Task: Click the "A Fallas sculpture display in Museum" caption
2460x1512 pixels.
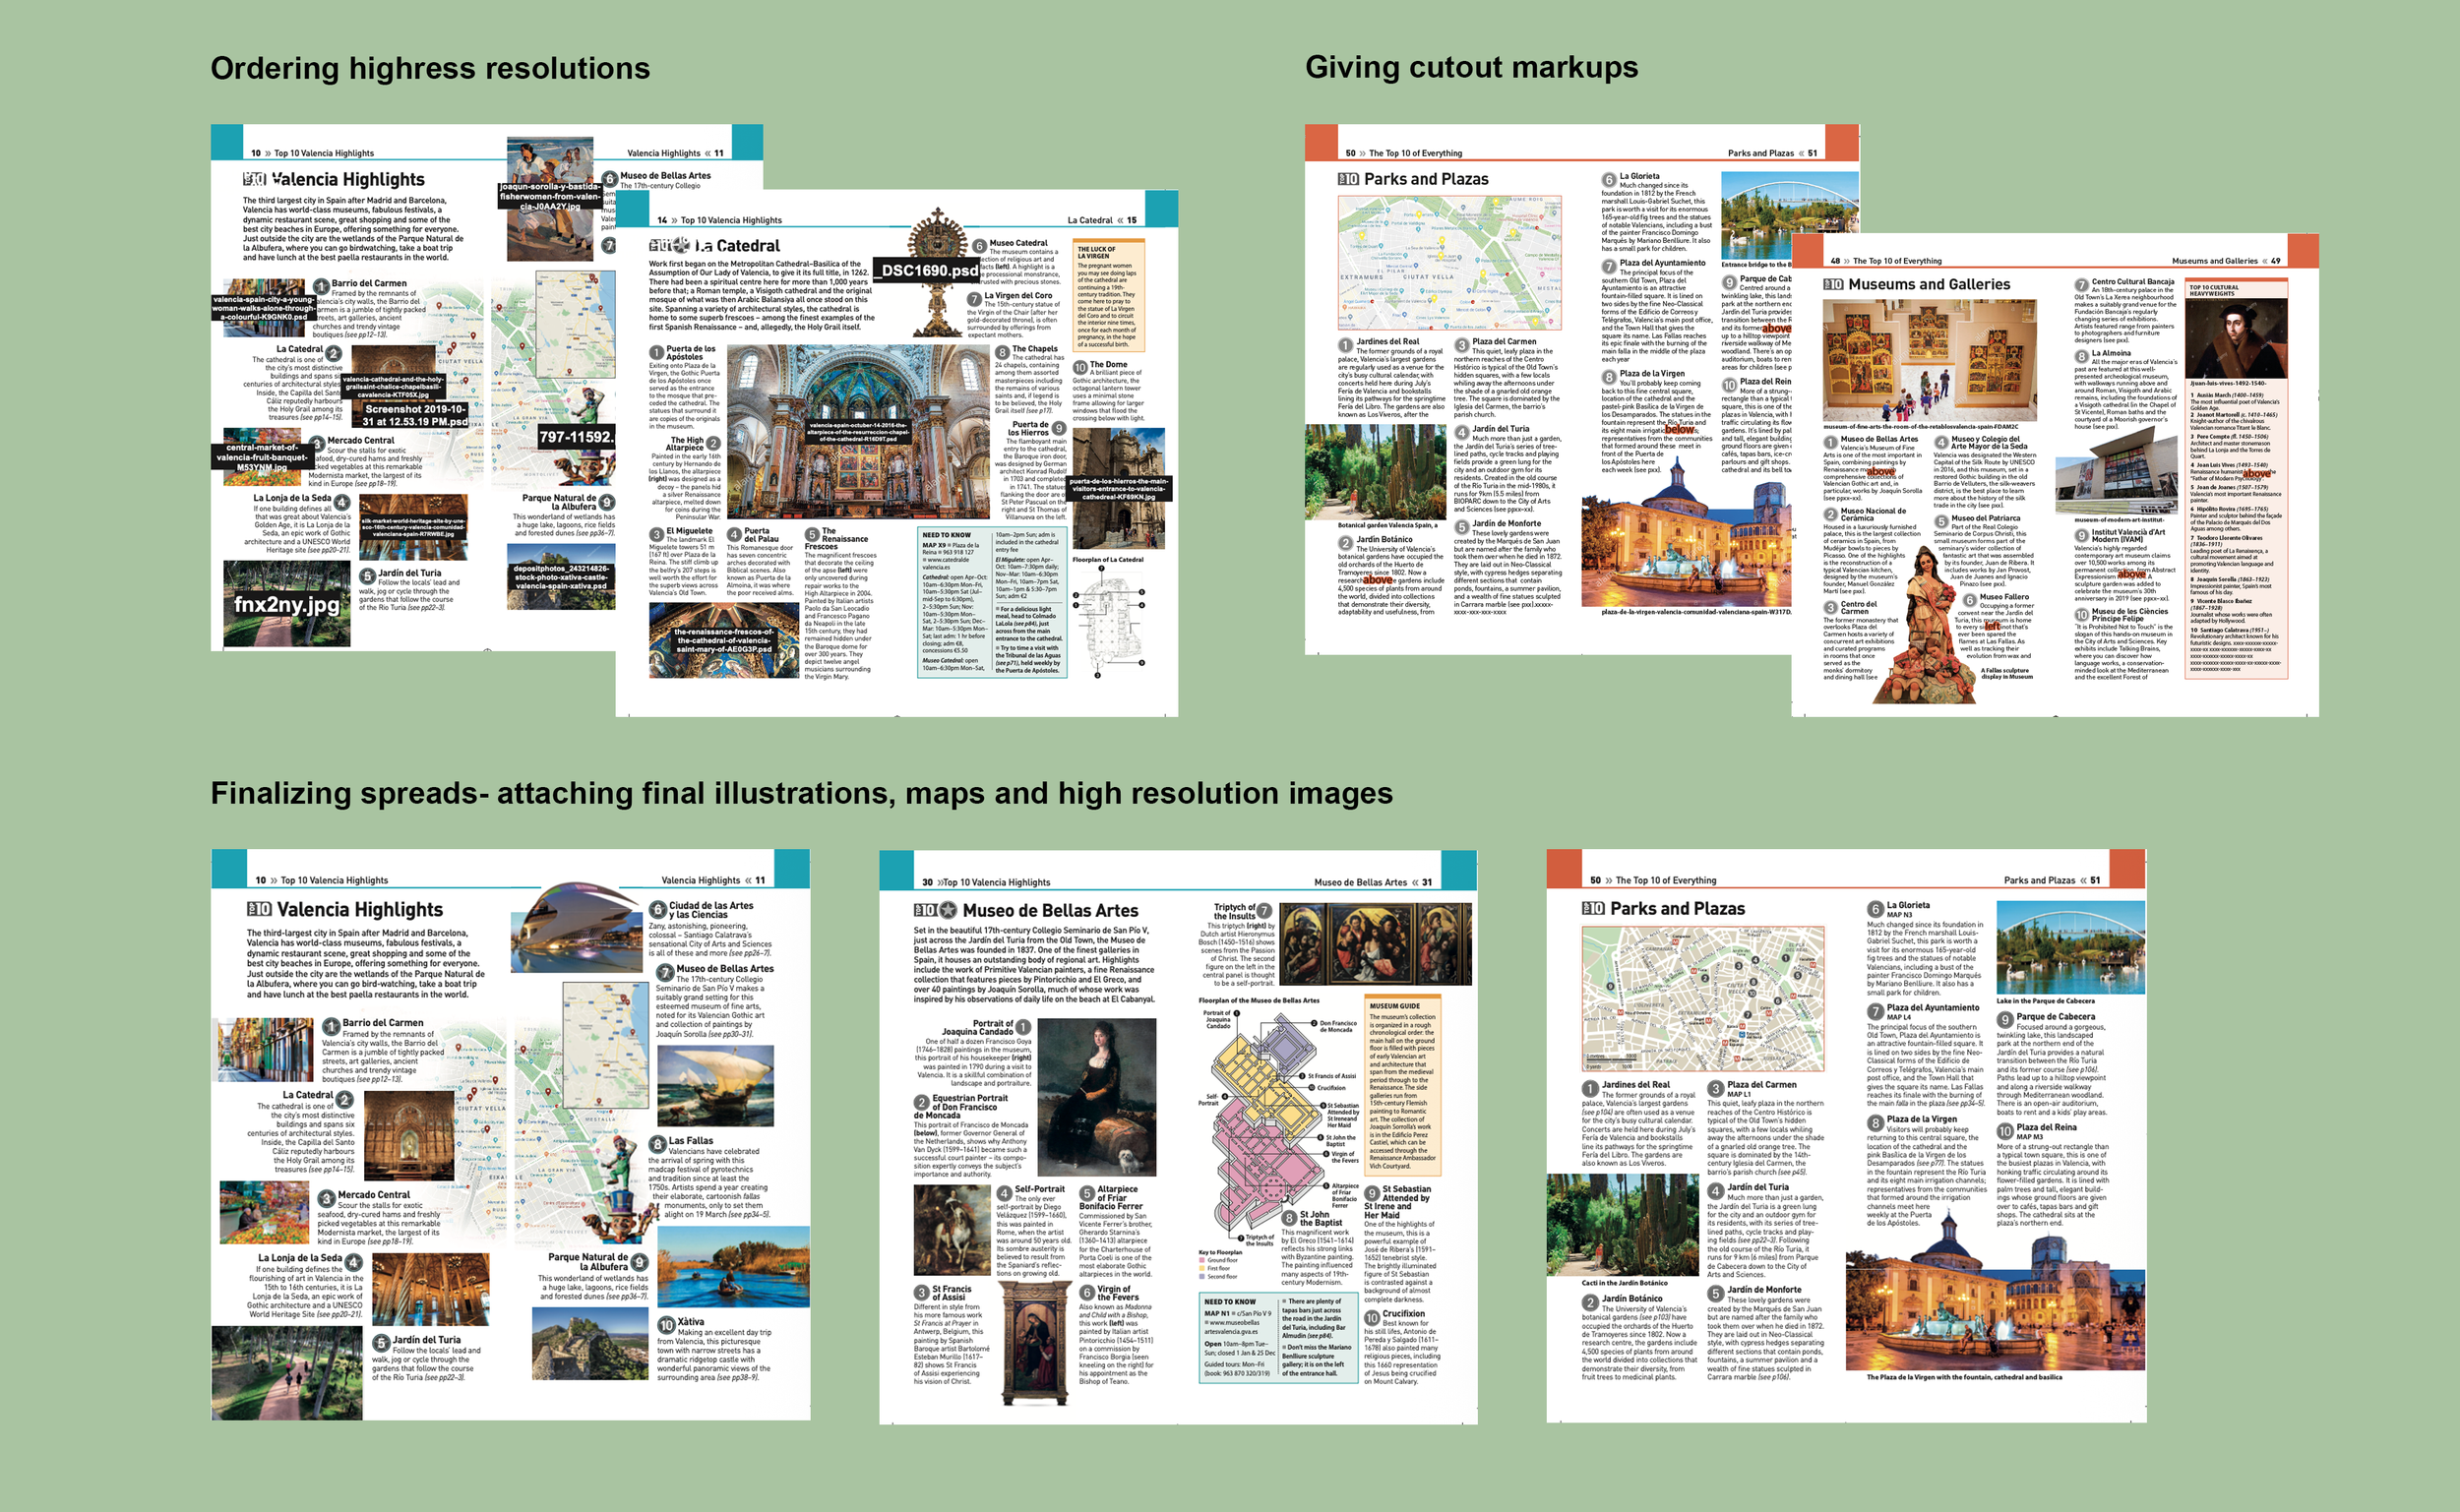Action: pyautogui.click(x=2006, y=673)
